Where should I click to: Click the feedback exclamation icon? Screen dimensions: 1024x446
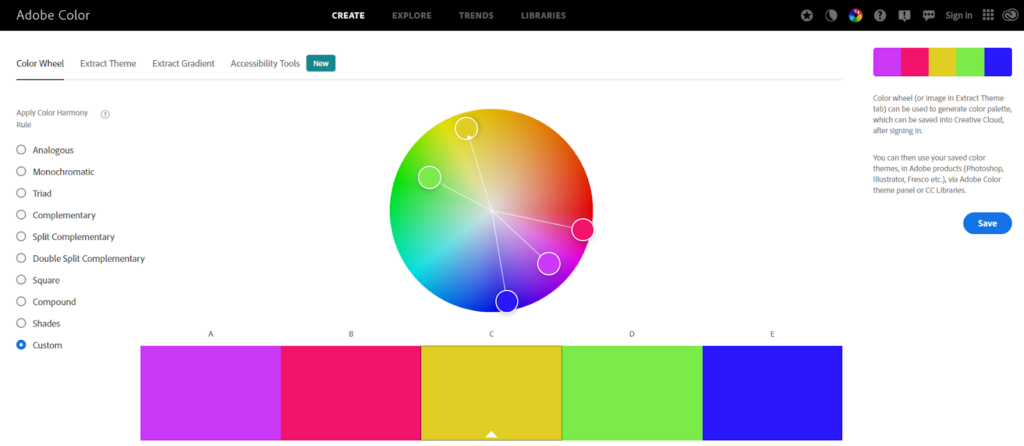904,16
